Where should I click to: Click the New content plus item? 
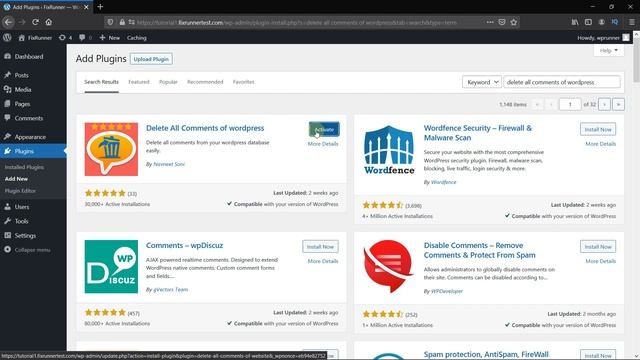tap(109, 38)
